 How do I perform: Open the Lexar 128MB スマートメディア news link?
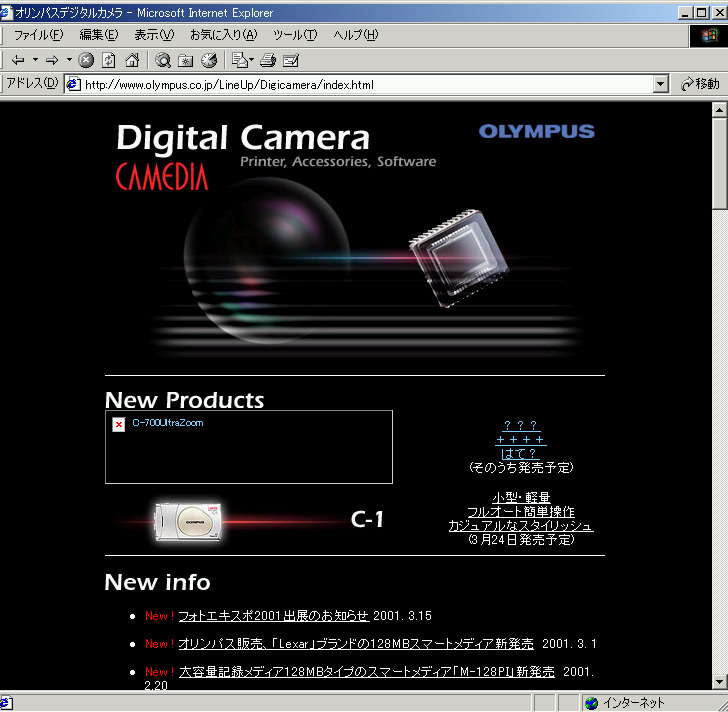point(356,644)
